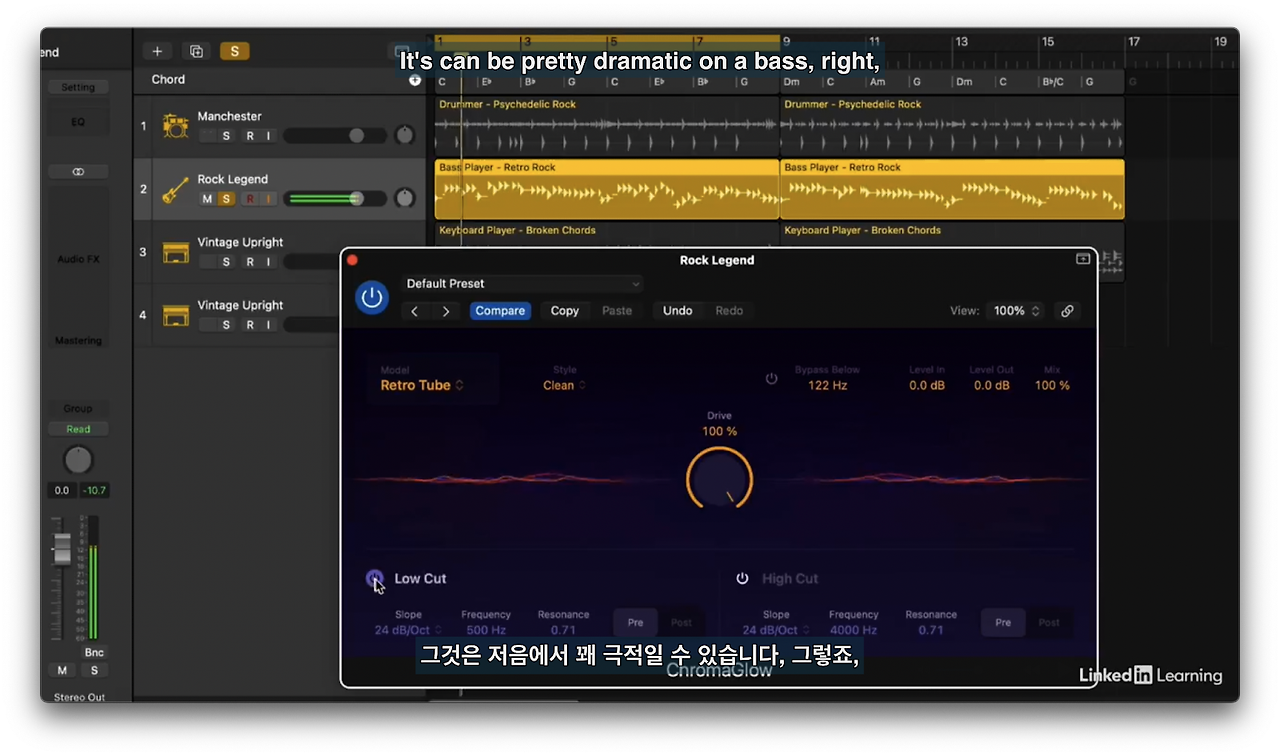The image size is (1280, 756).
Task: Click the Manchester track volume slider
Action: click(x=334, y=136)
